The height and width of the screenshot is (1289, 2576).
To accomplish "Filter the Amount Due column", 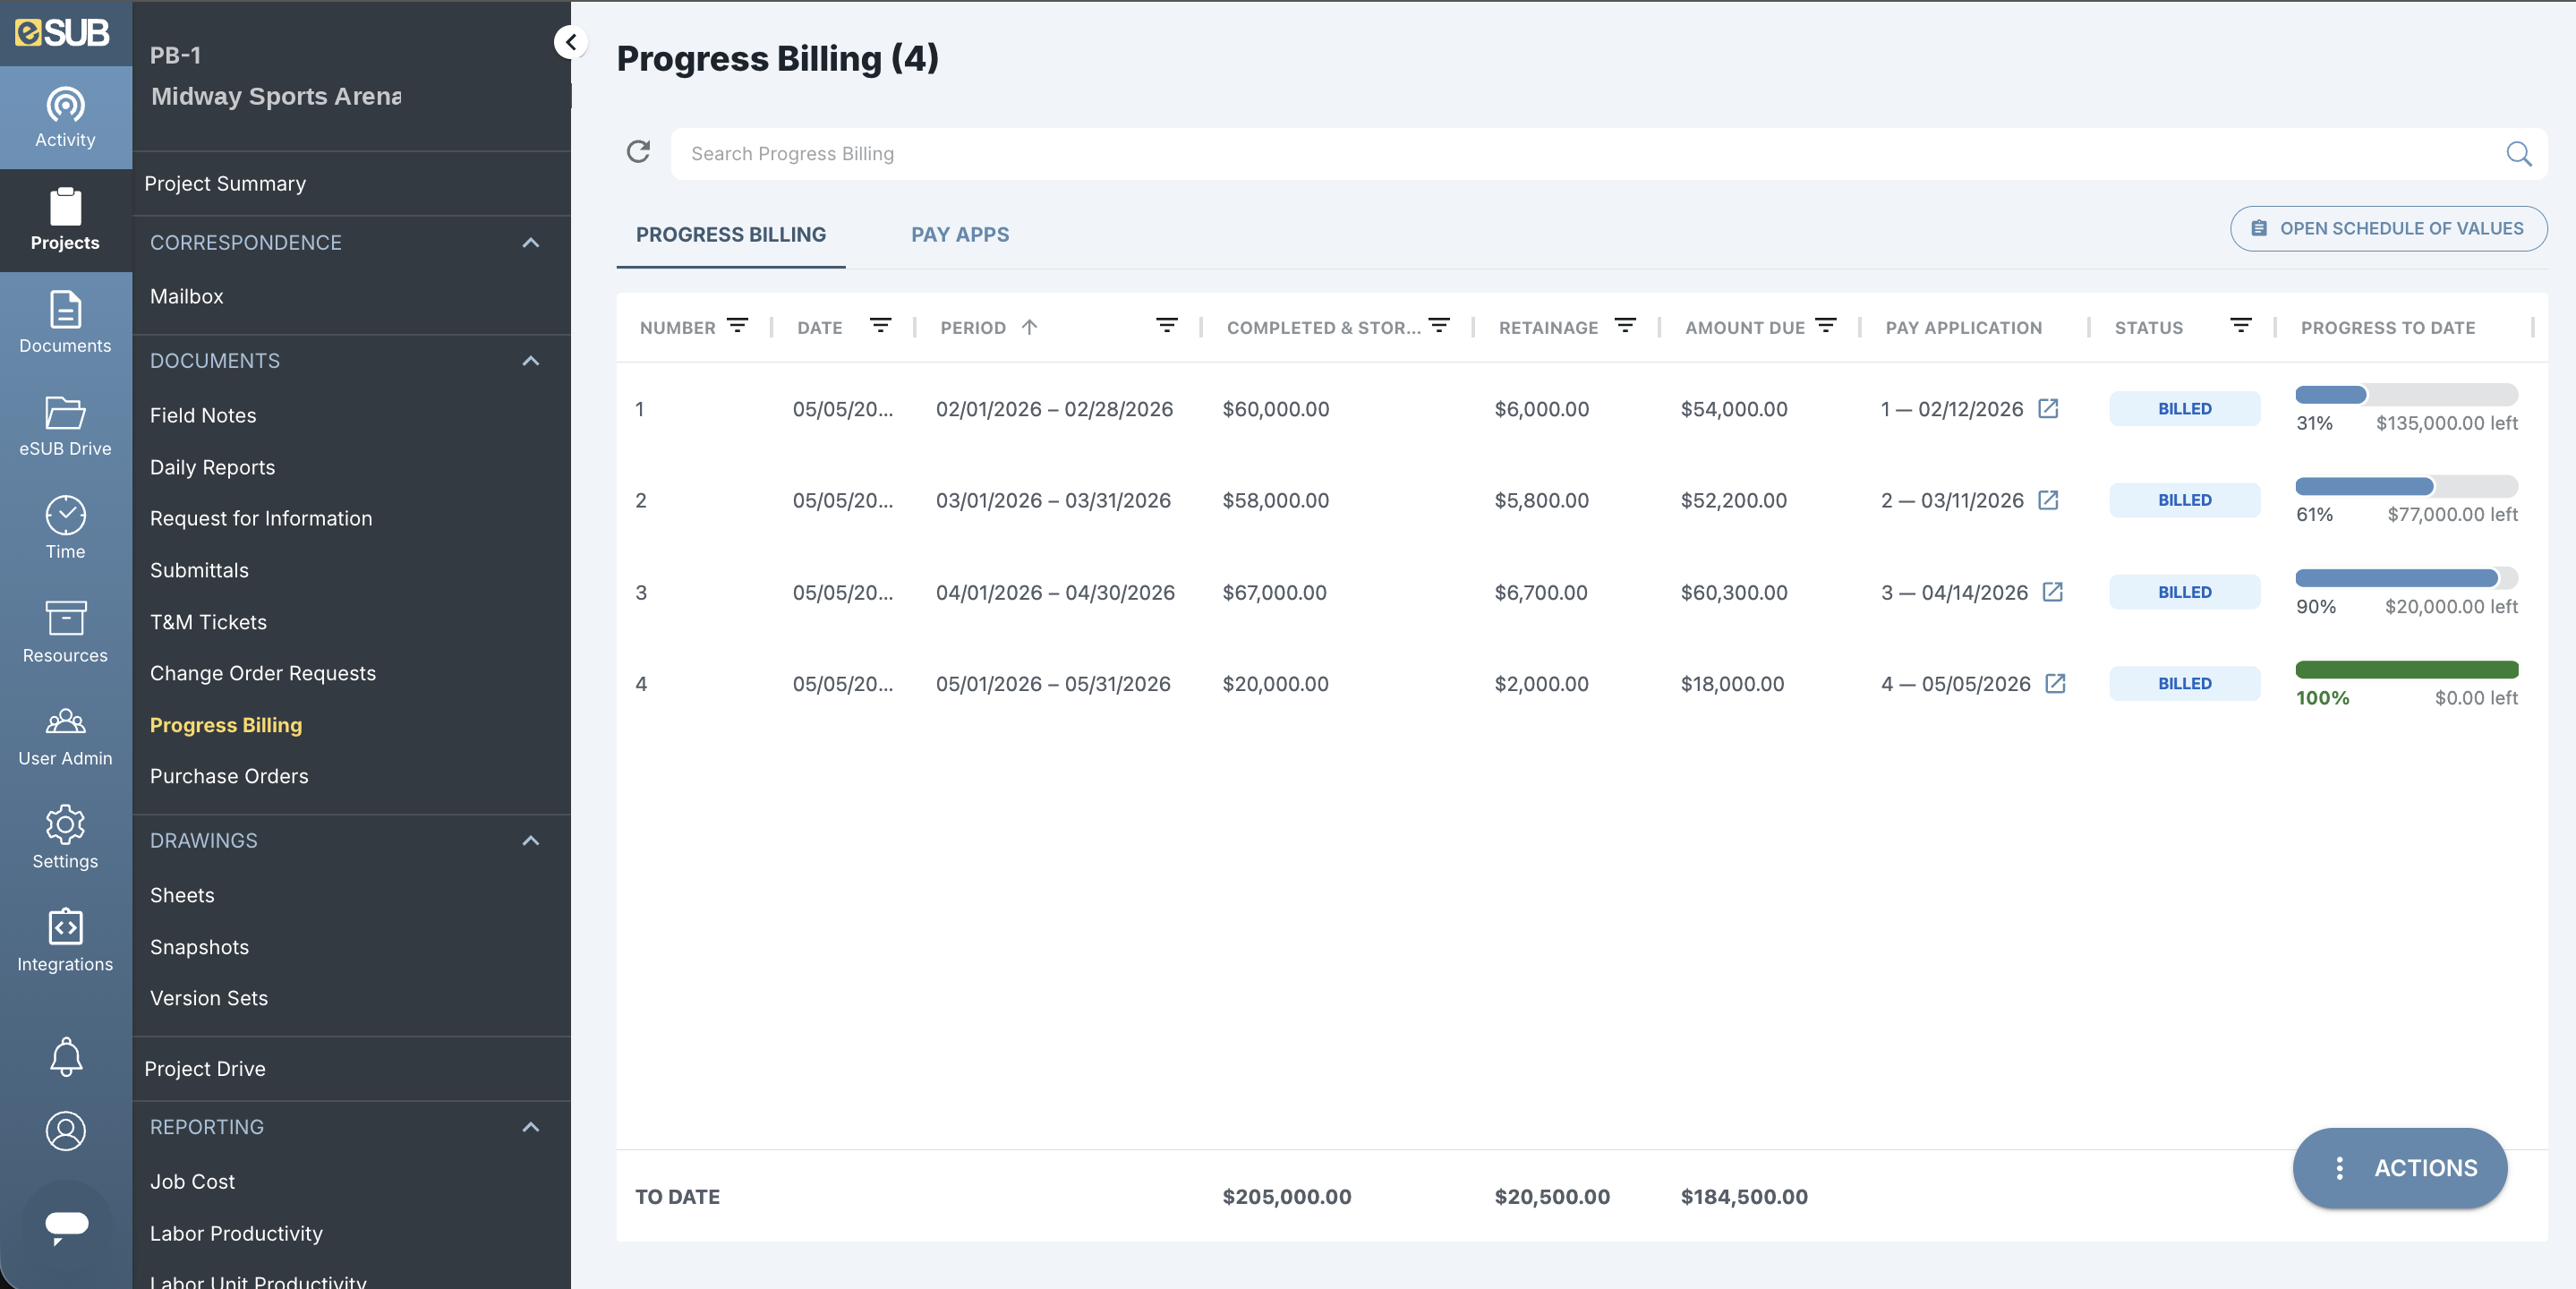I will [1825, 326].
